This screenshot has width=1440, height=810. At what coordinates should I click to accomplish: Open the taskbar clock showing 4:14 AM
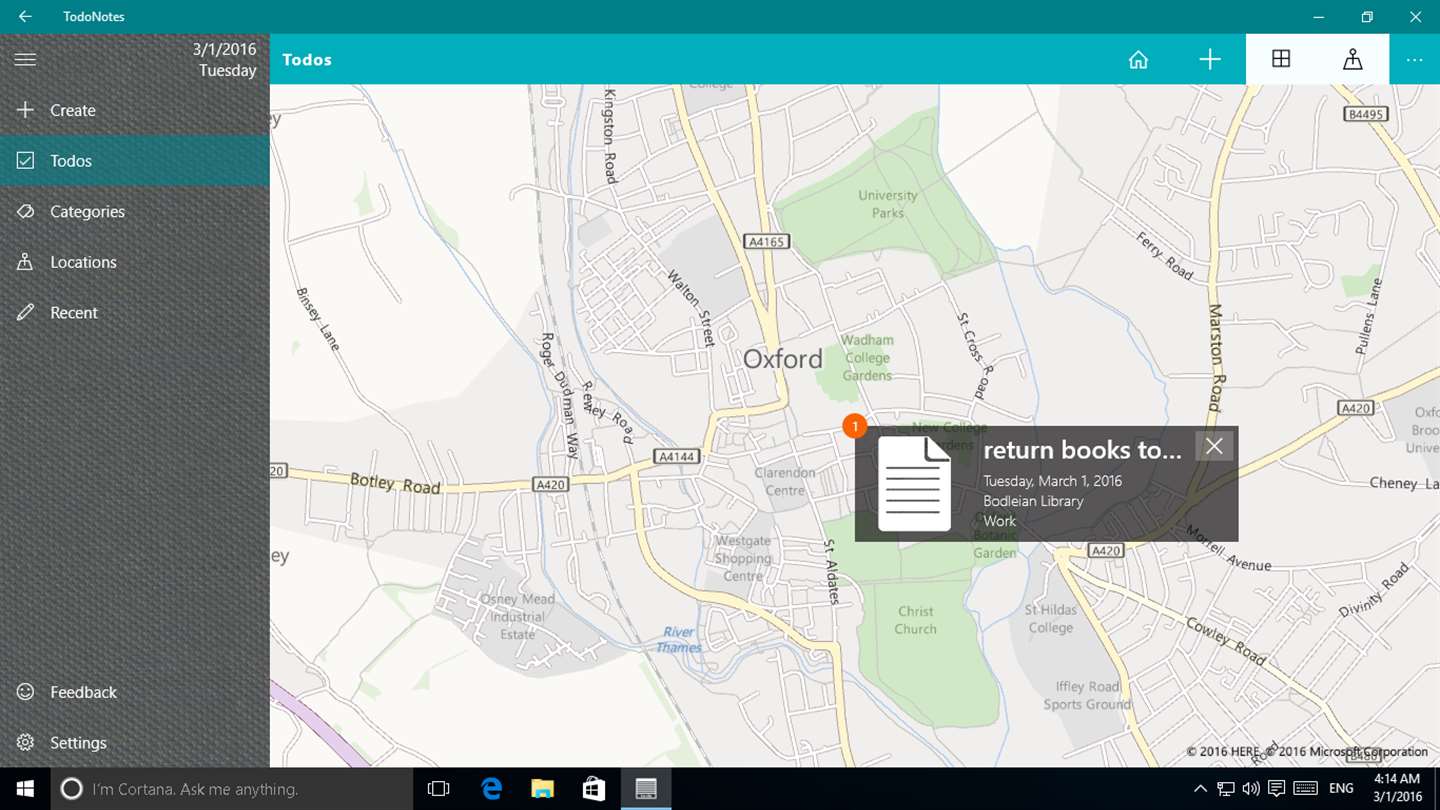pyautogui.click(x=1396, y=788)
